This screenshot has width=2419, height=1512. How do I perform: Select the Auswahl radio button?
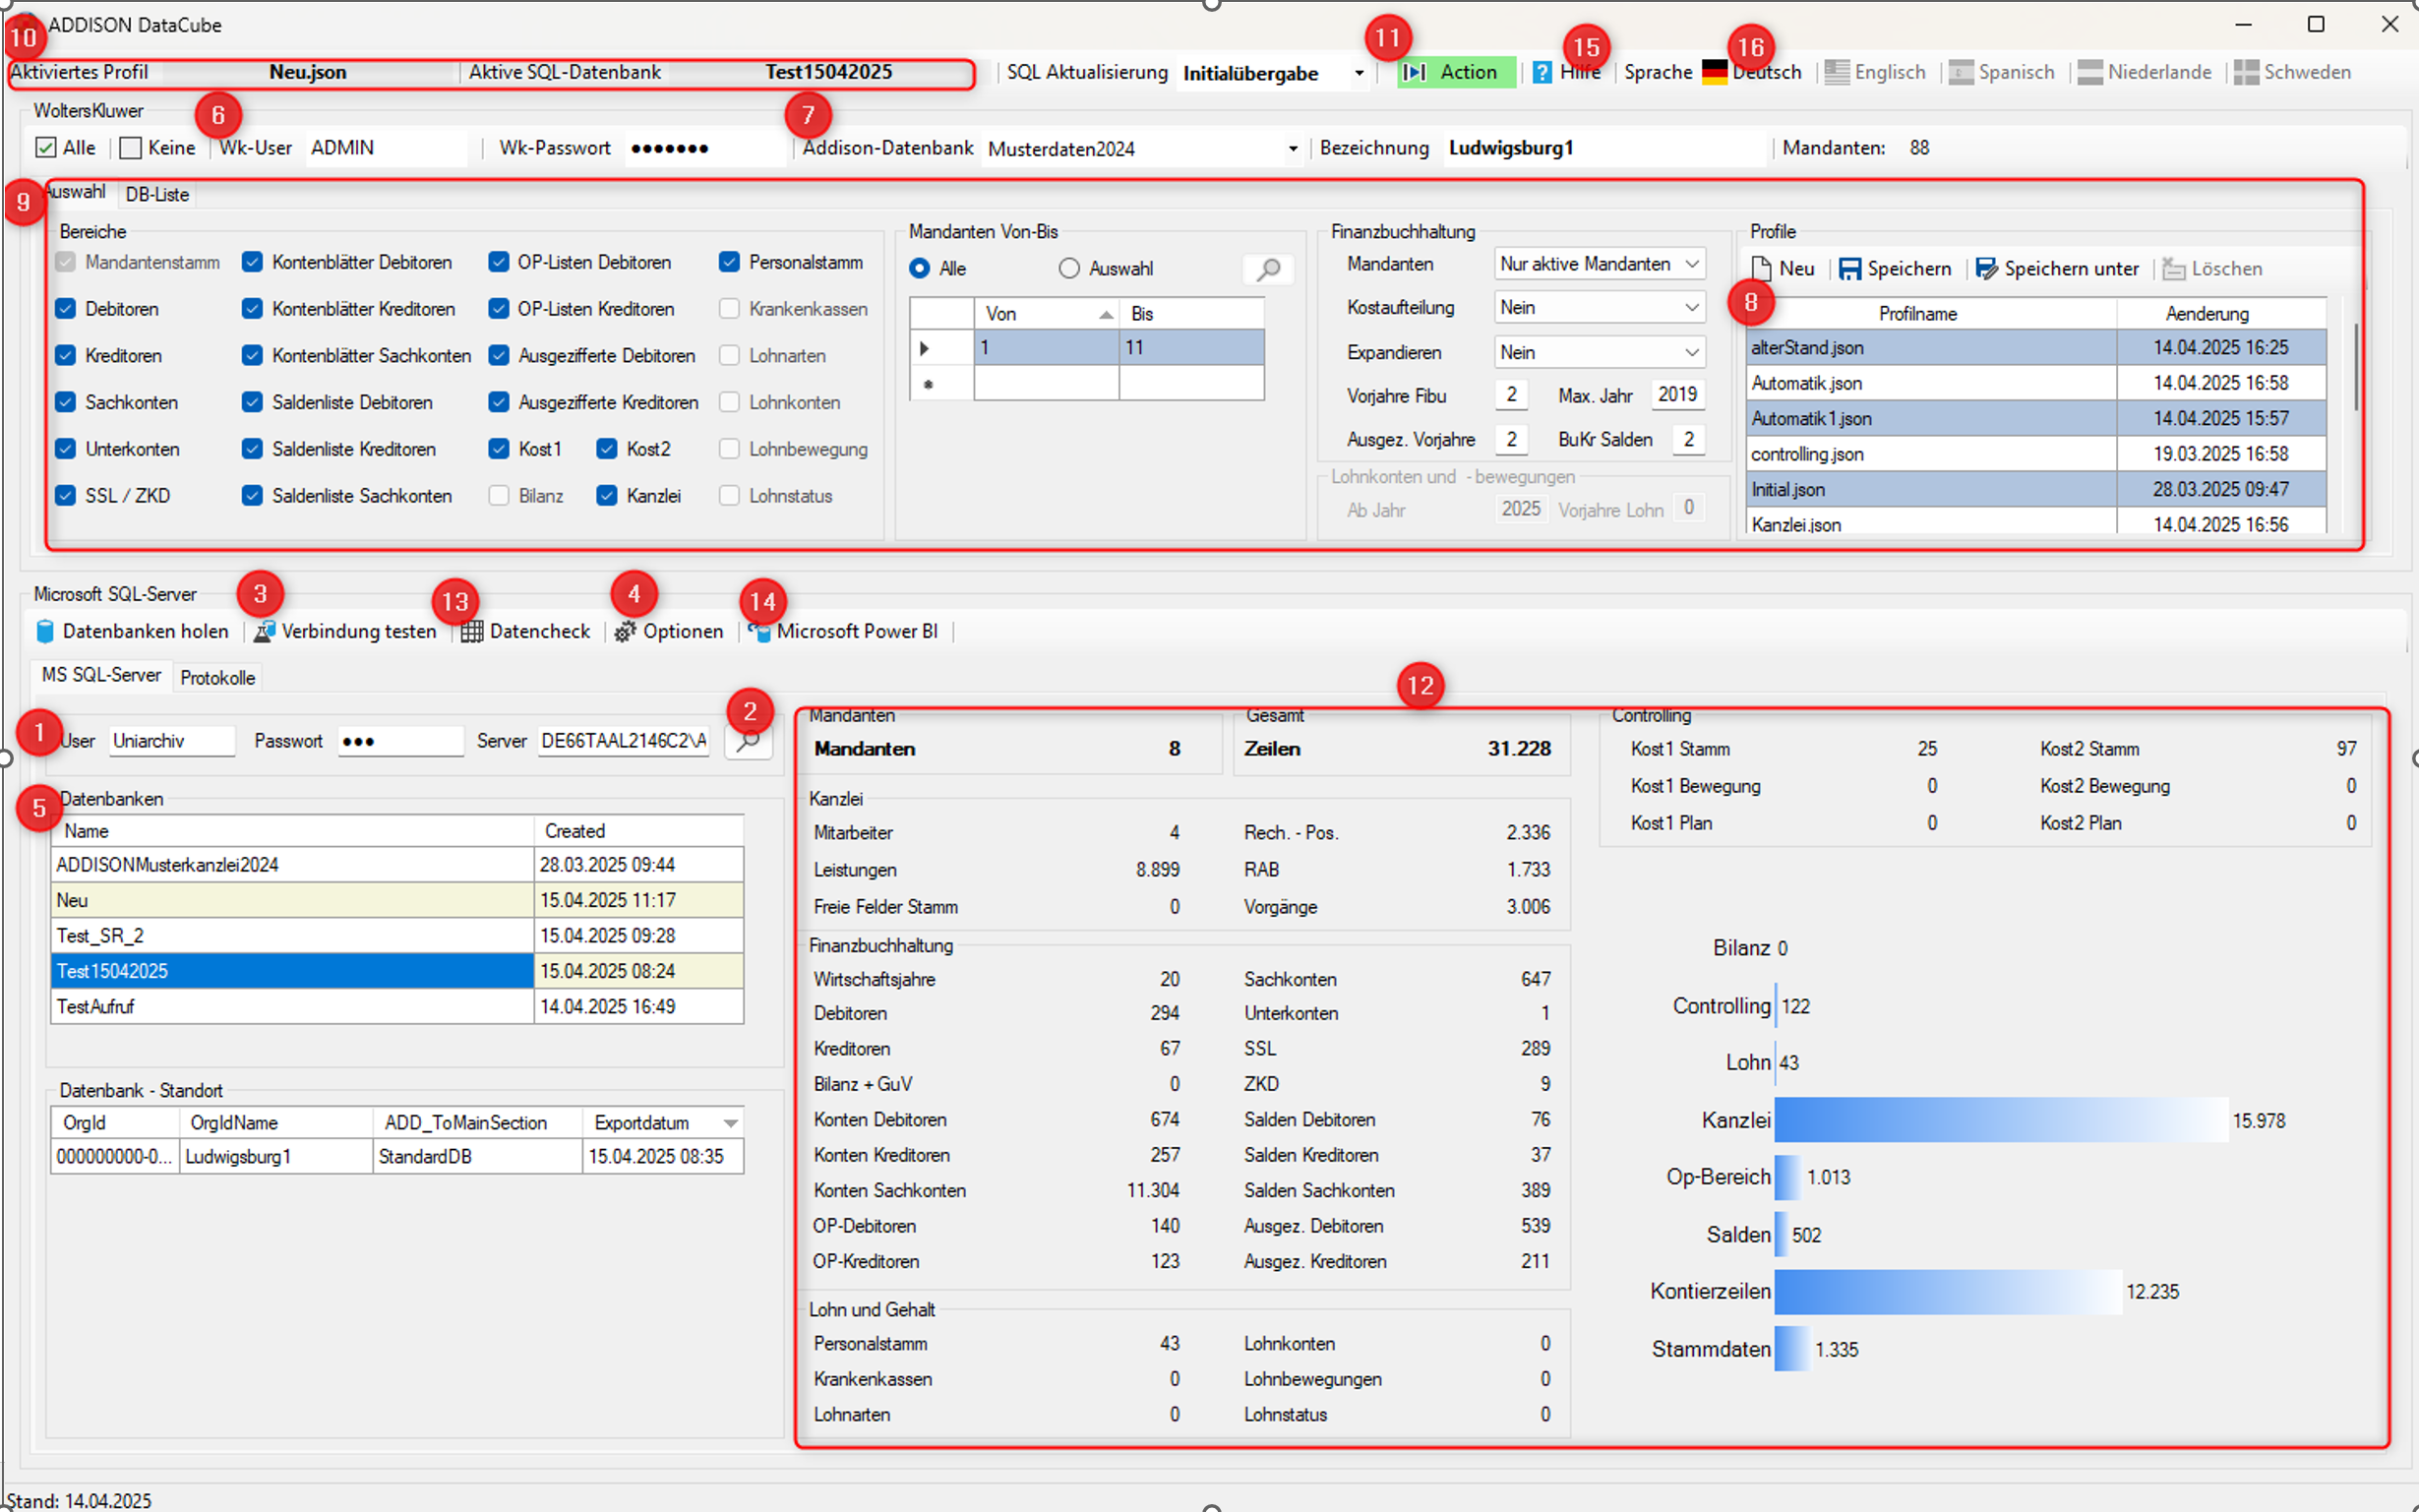pyautogui.click(x=1069, y=269)
